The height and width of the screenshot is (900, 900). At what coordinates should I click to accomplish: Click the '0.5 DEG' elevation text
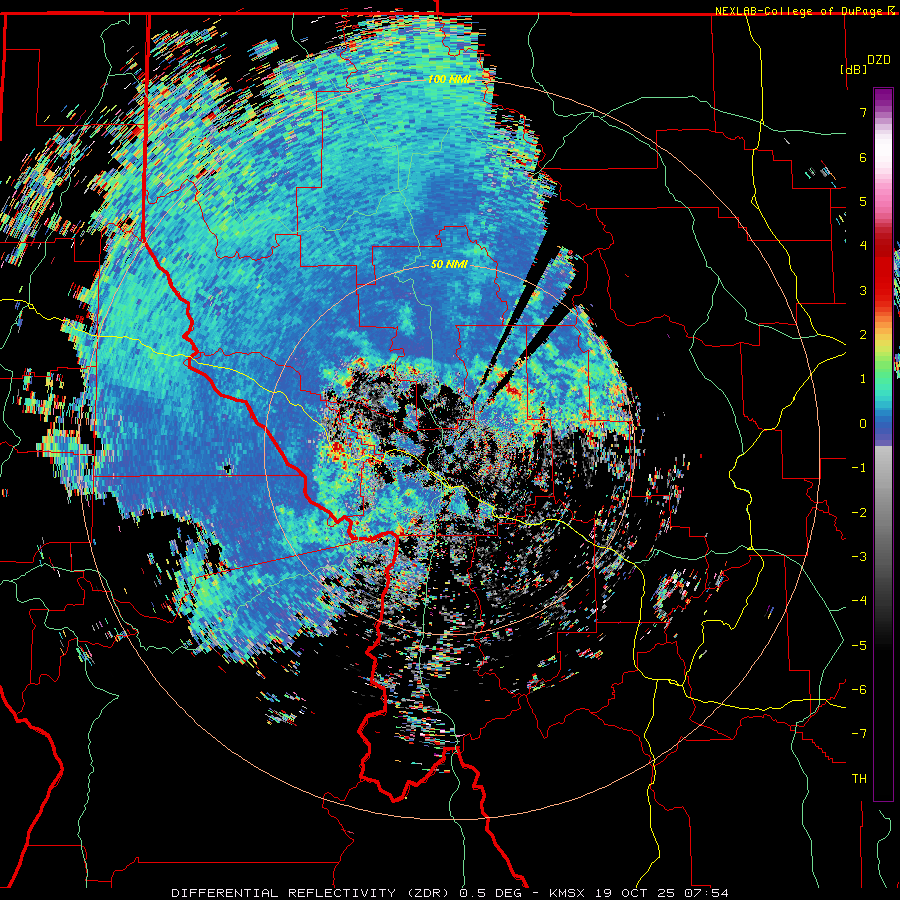(x=491, y=893)
